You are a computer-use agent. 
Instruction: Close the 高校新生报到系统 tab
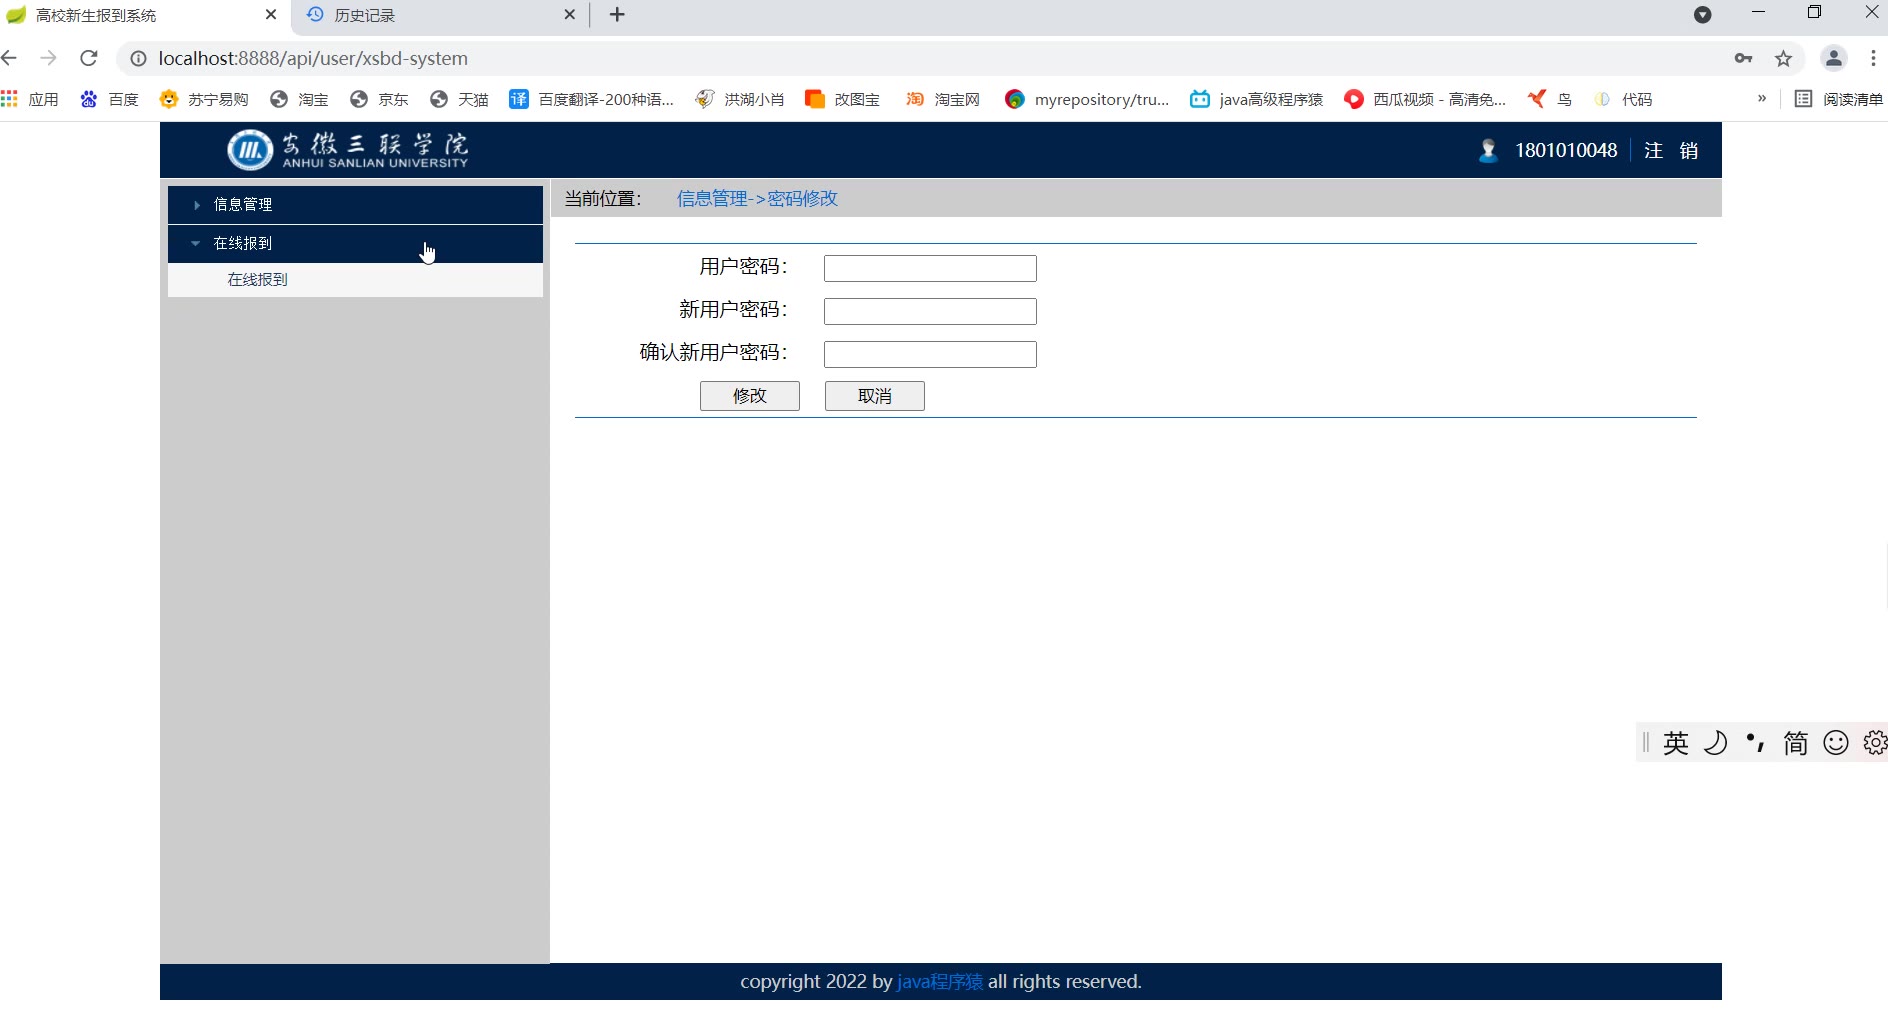(271, 15)
